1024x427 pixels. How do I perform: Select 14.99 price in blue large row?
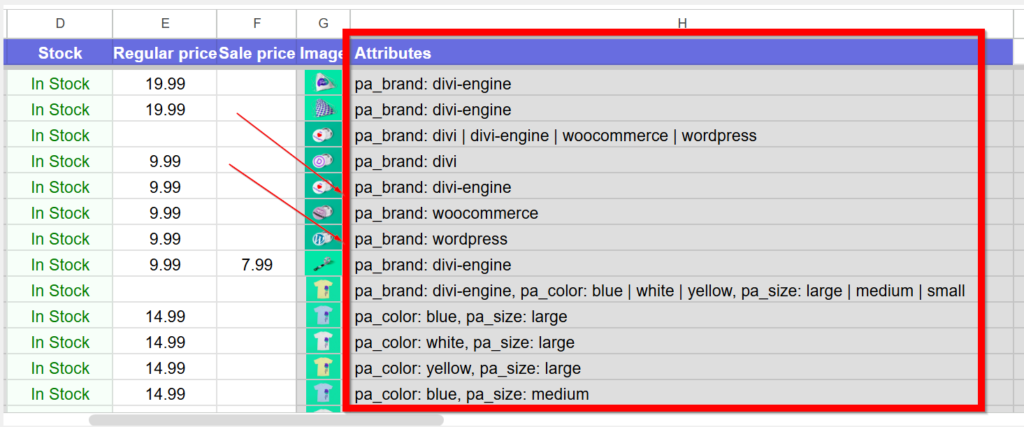click(x=165, y=317)
